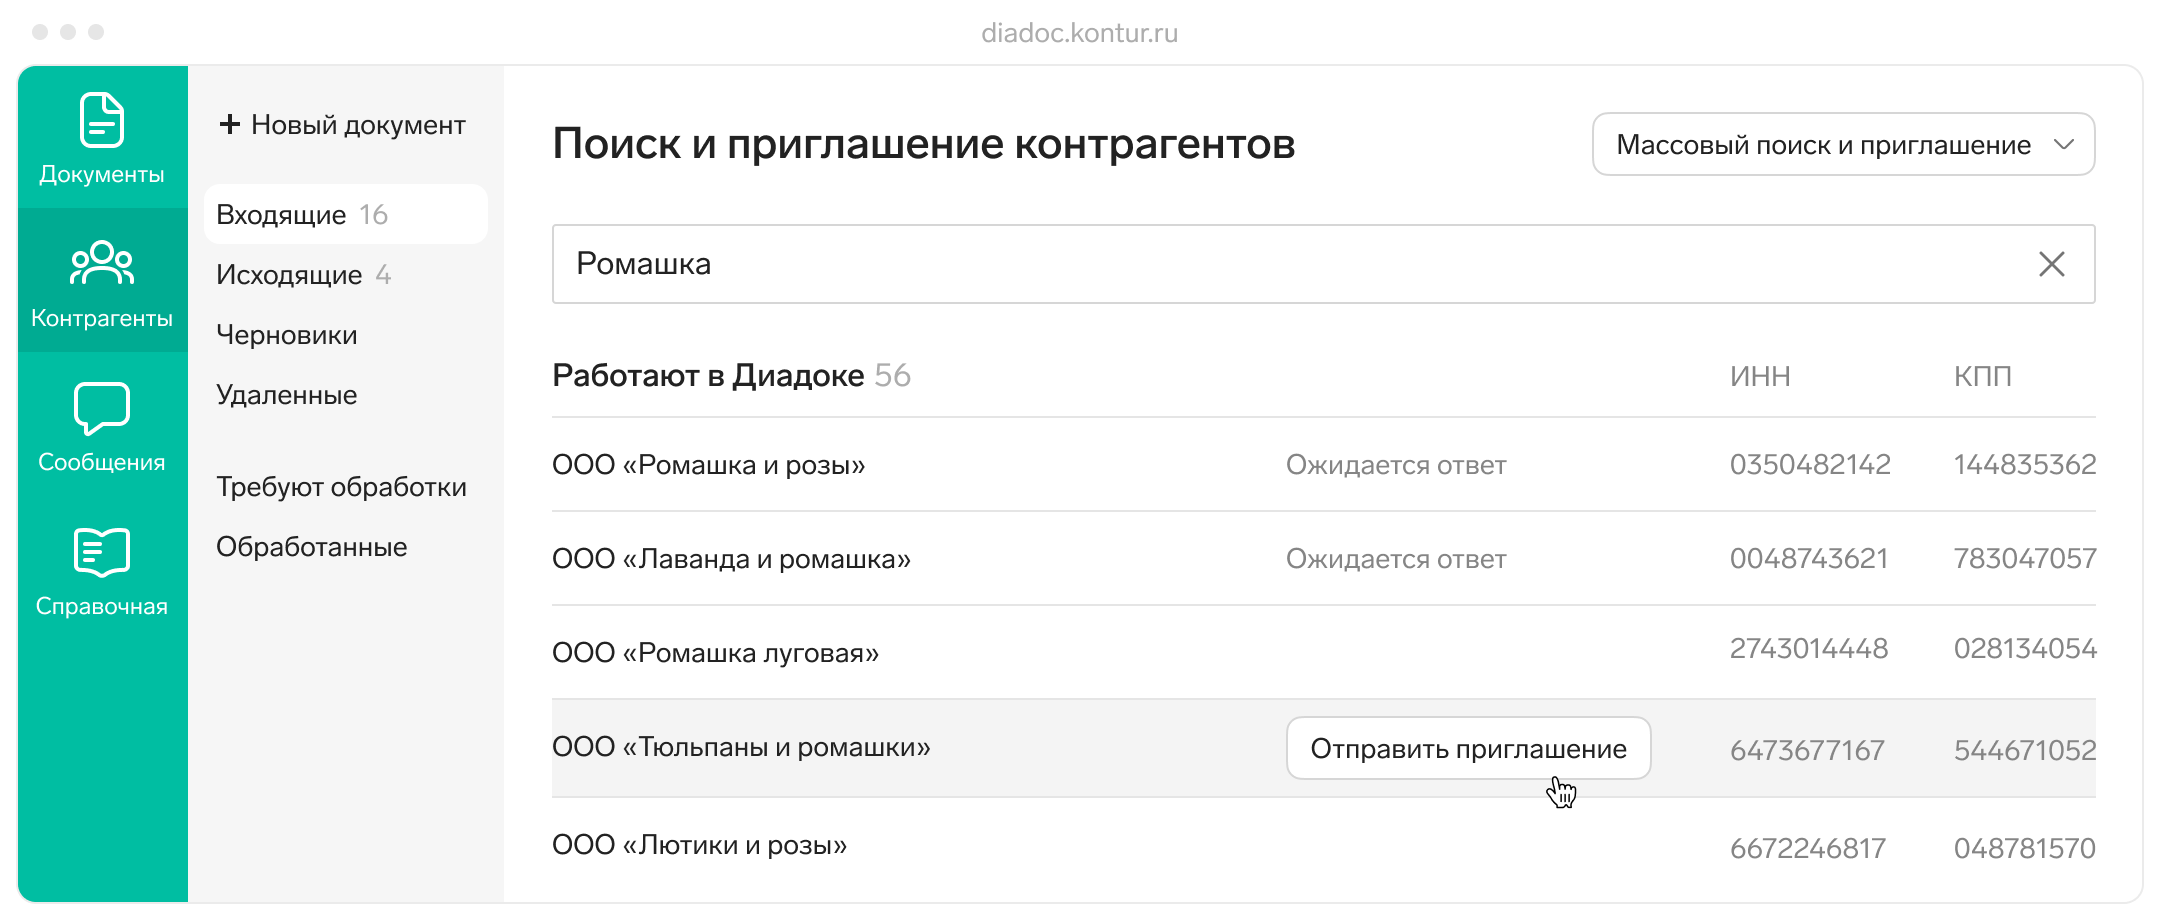Select Требуют обработки filter
Screen dimensions: 2160x920
point(341,487)
